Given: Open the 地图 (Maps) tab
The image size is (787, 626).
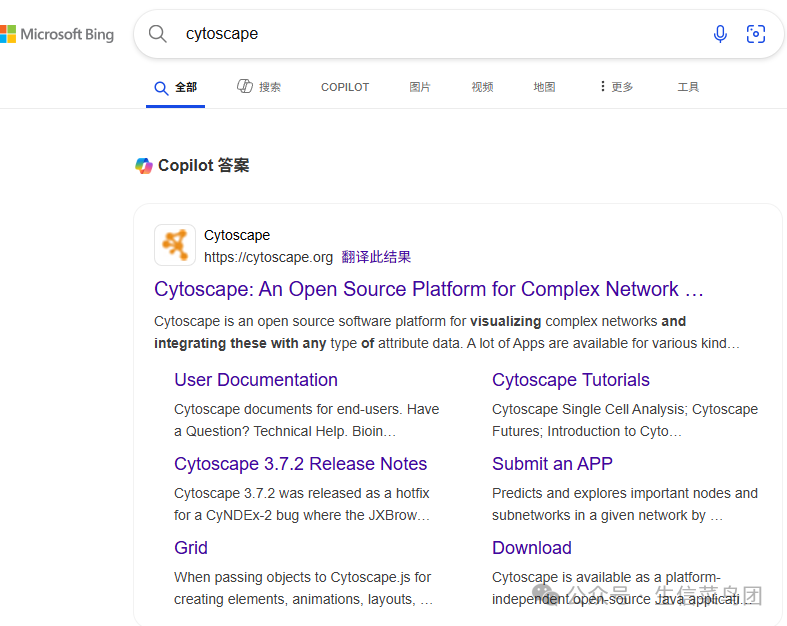Looking at the screenshot, I should (x=545, y=87).
